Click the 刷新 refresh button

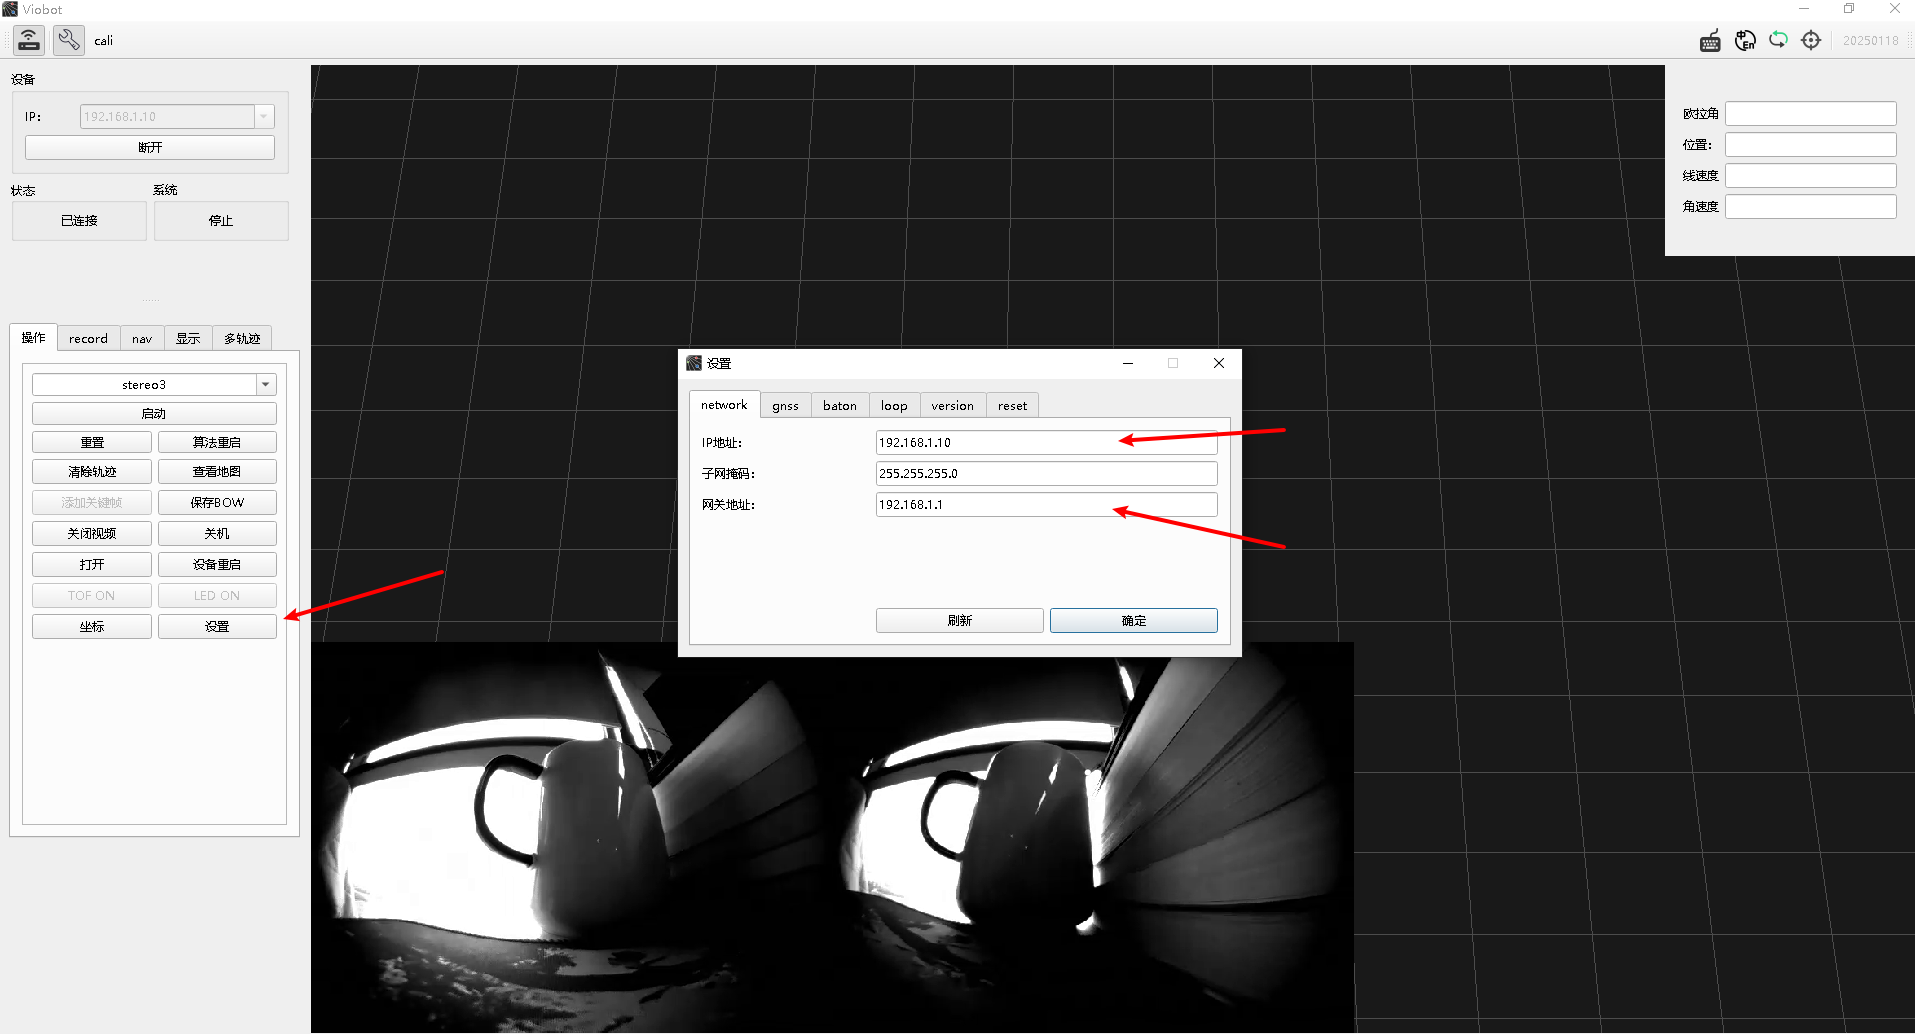[x=960, y=621]
